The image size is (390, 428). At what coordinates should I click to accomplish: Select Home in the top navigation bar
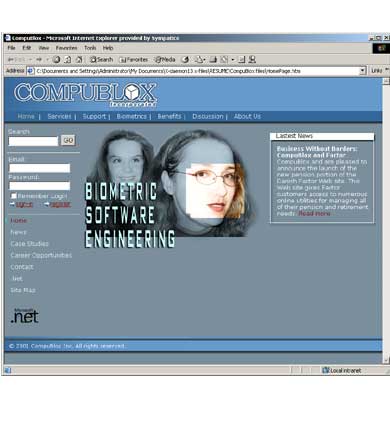click(x=26, y=116)
